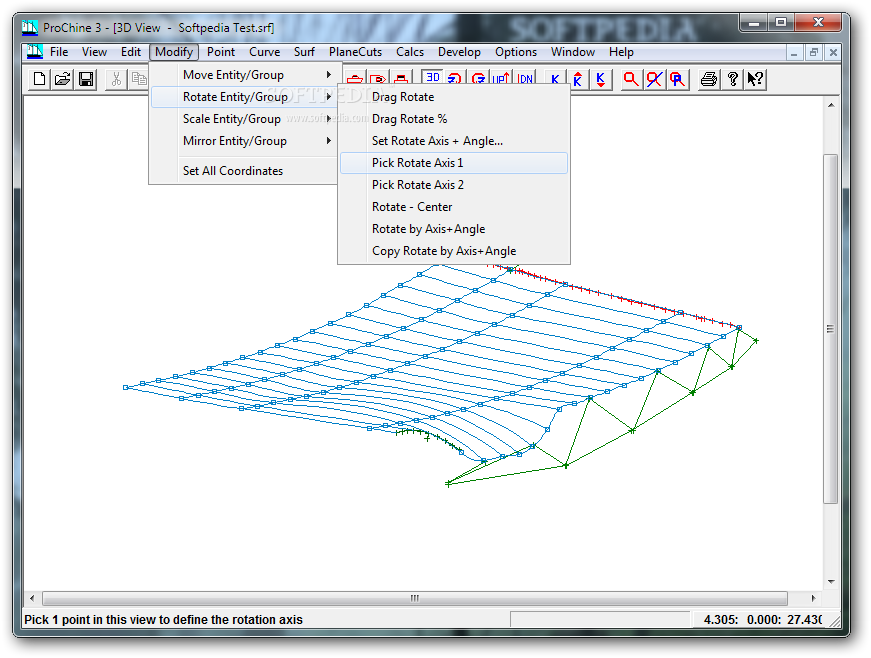Open the Surf menu
871x658 pixels.
click(x=304, y=52)
